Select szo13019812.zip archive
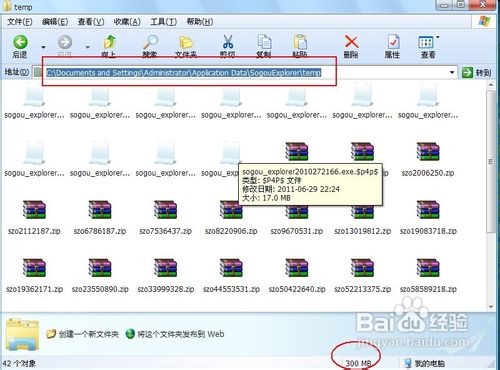Viewport: 500px width, 370px height. pyautogui.click(x=362, y=217)
